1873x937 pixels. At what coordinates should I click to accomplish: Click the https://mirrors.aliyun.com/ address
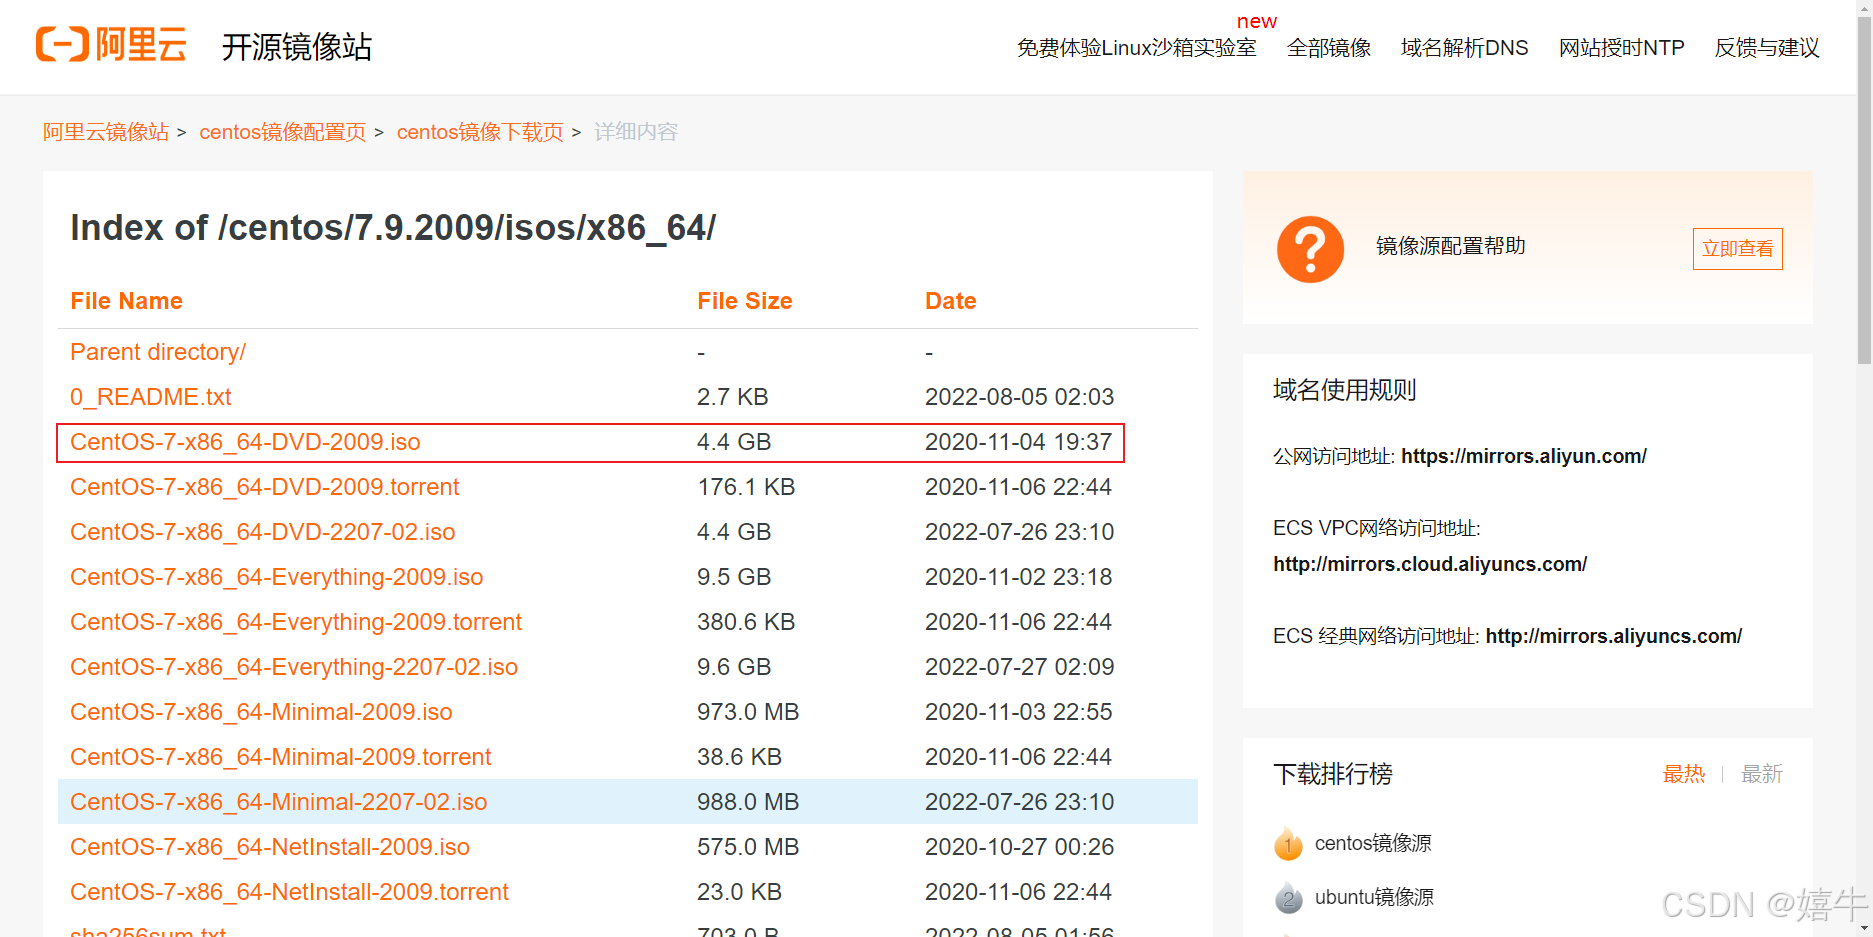tap(1523, 456)
